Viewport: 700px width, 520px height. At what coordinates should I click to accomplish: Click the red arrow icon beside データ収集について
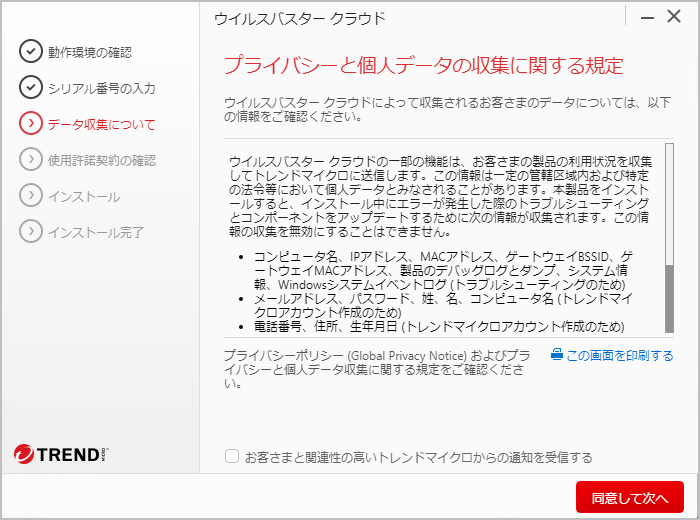(30, 123)
